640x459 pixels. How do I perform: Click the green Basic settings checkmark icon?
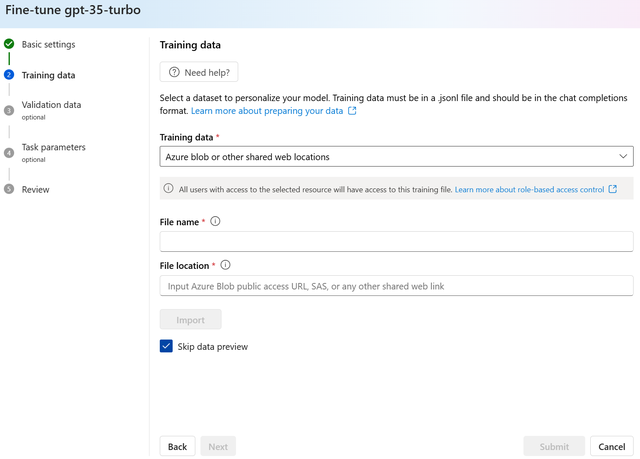point(9,44)
